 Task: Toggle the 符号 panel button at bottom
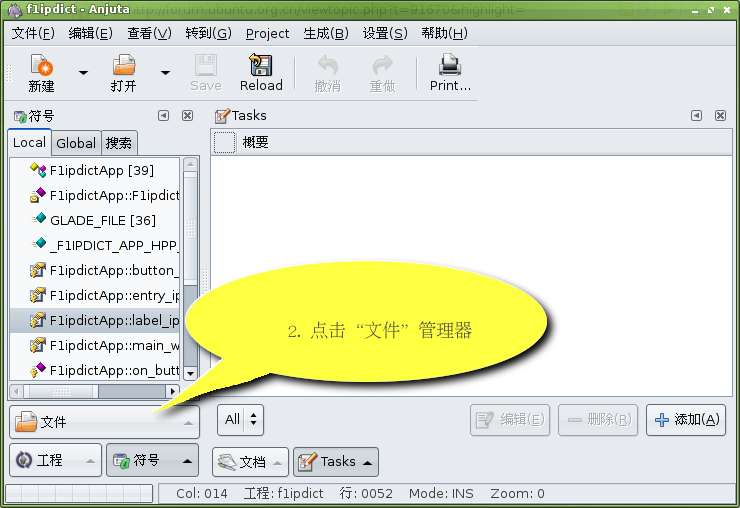point(153,460)
